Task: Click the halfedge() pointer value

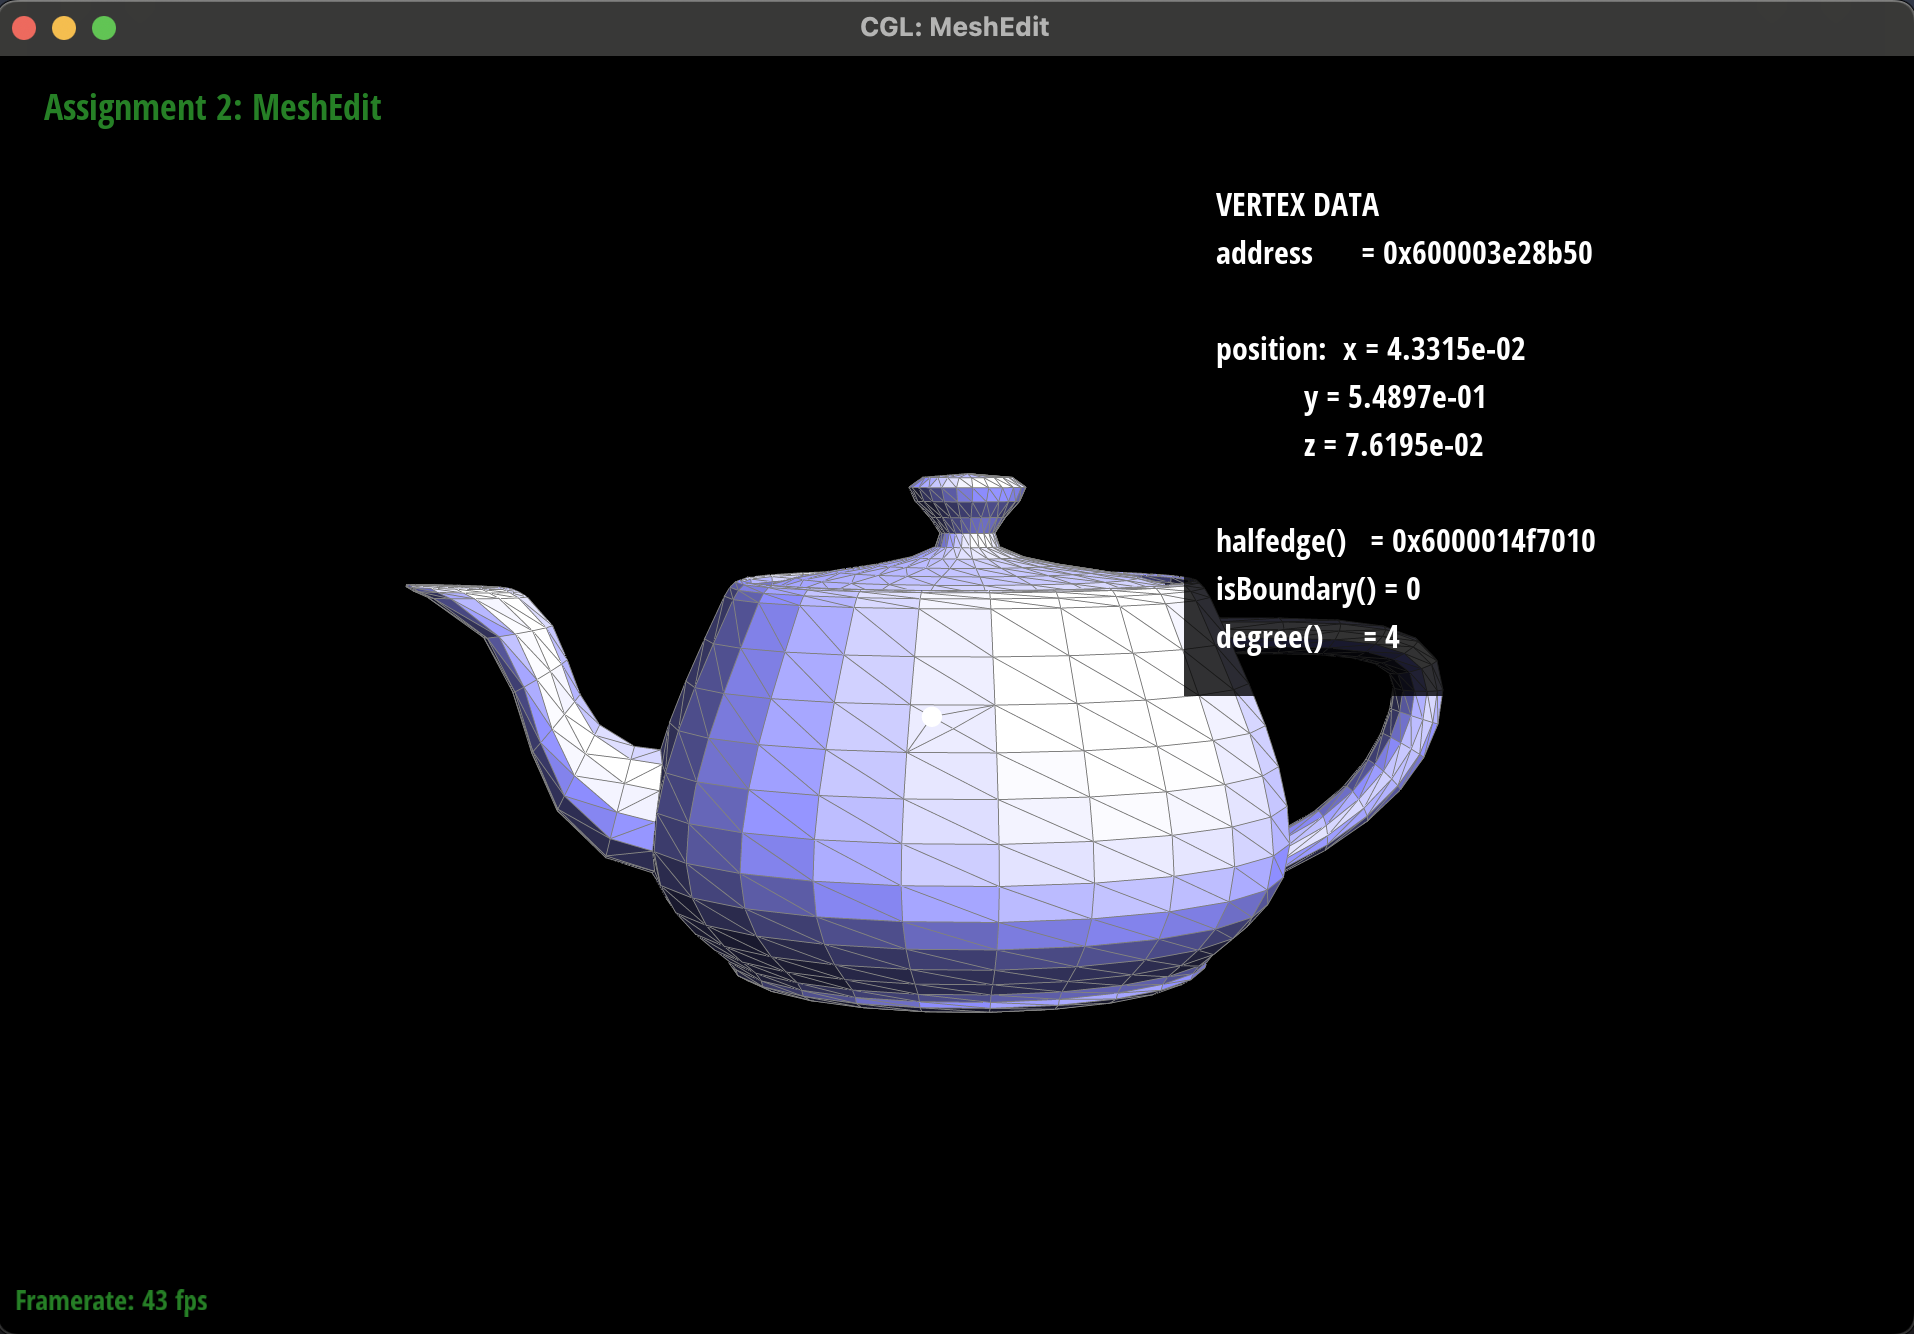Action: 1493,541
